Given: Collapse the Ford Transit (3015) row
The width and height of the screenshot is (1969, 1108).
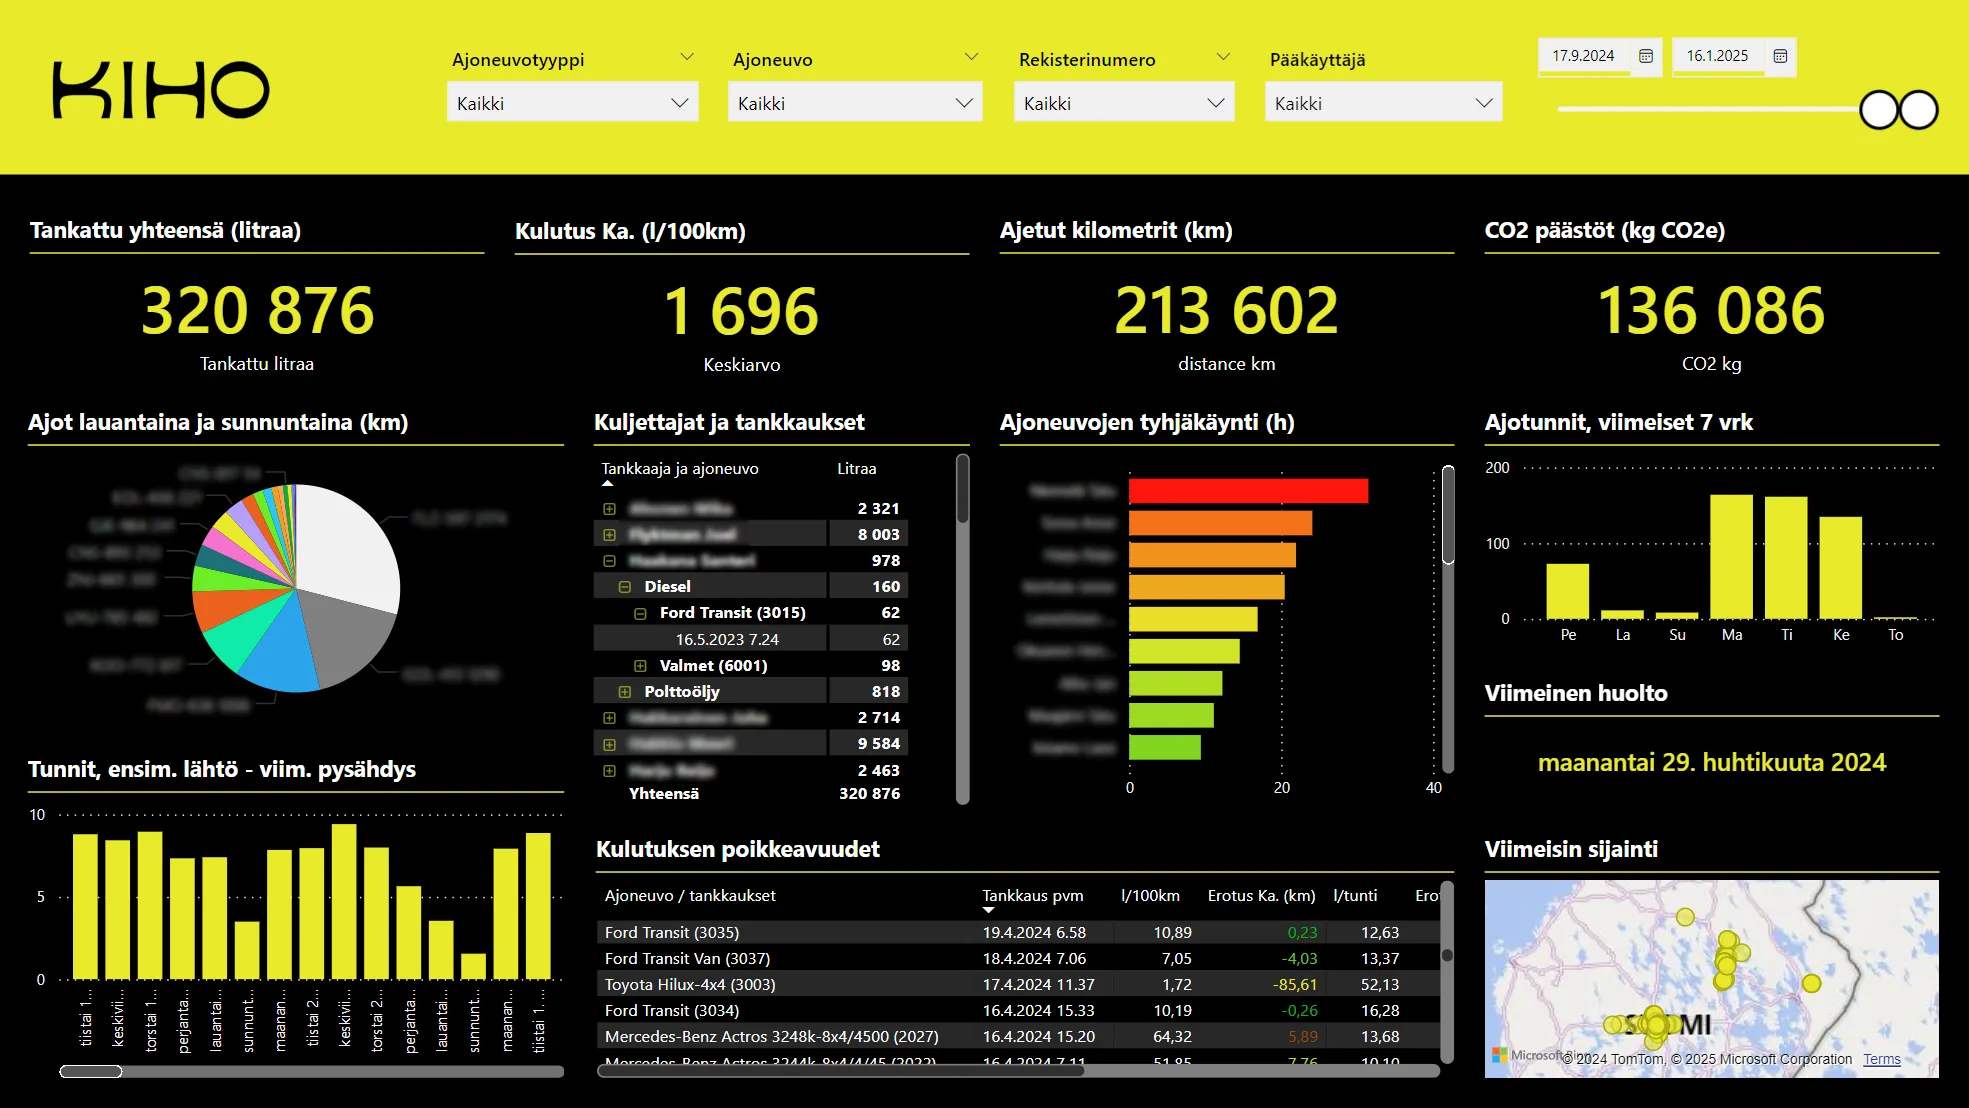Looking at the screenshot, I should pos(640,613).
